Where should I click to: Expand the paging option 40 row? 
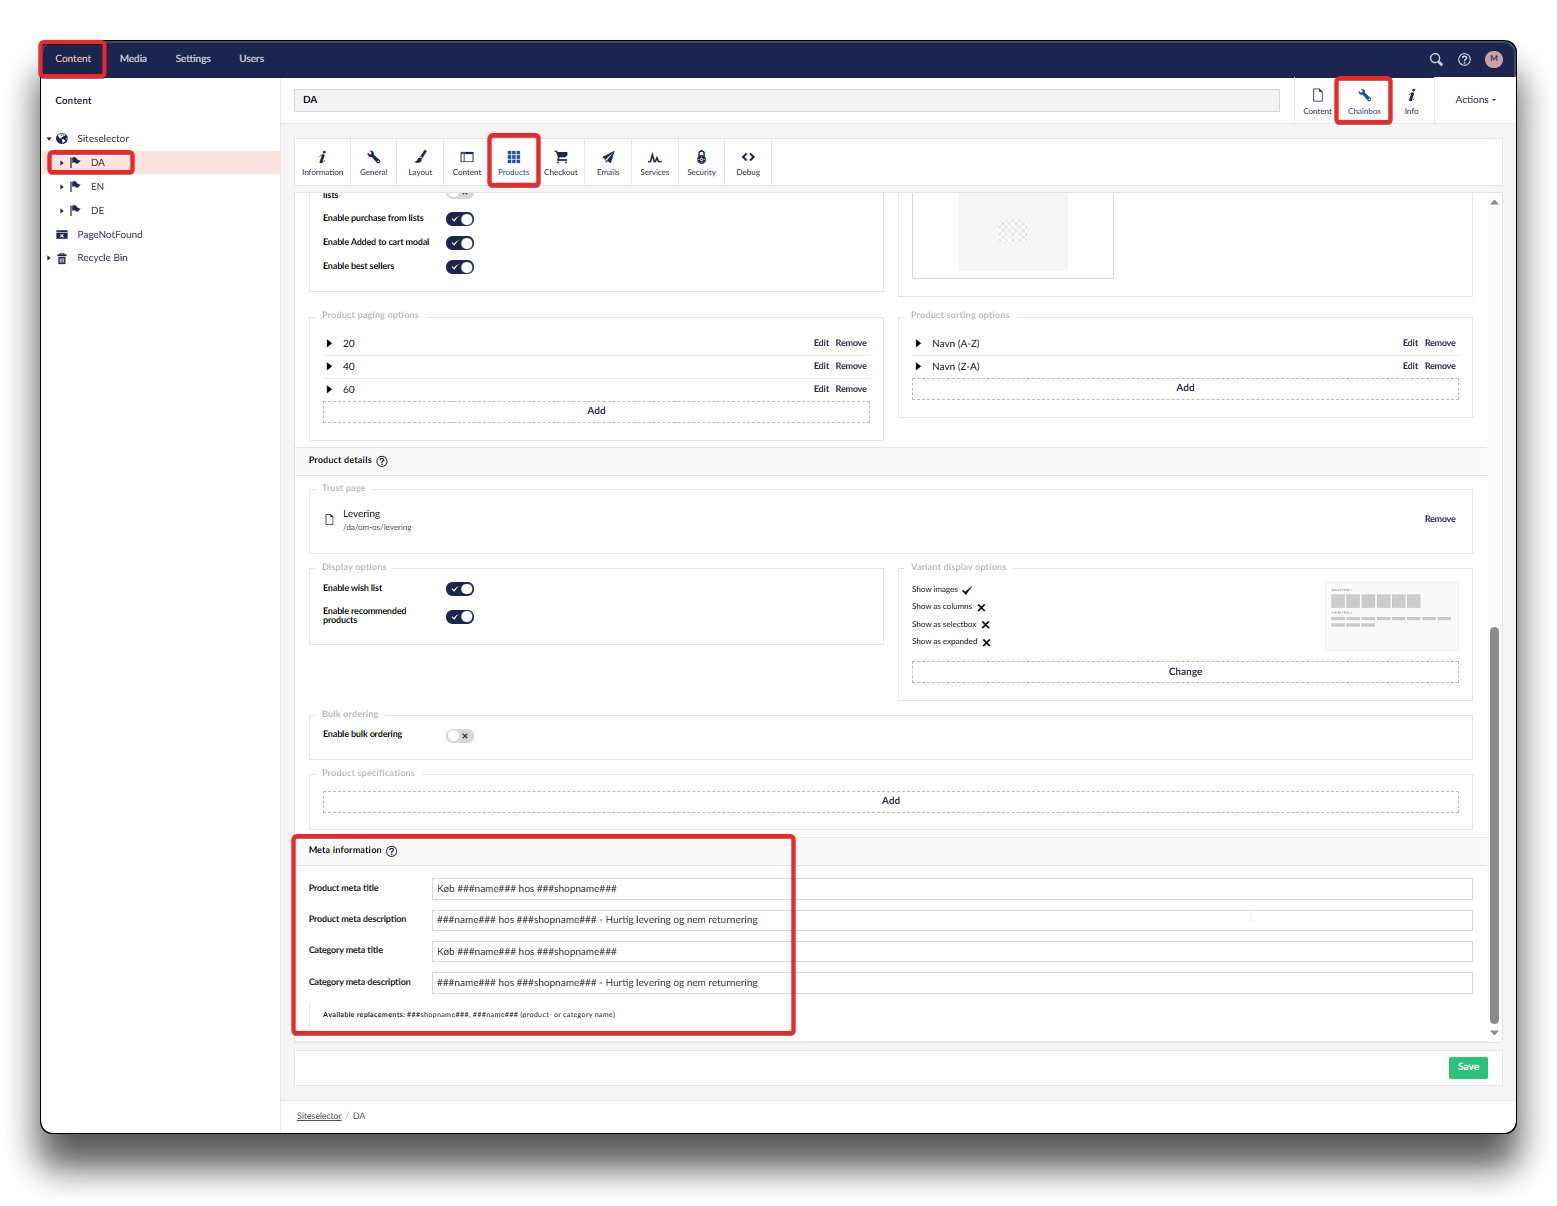click(329, 366)
